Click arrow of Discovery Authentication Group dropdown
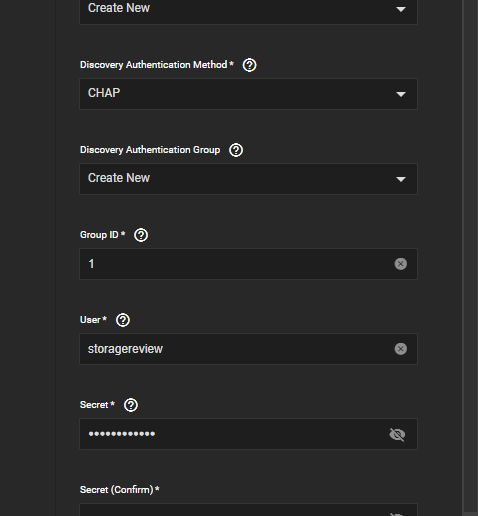 click(401, 179)
